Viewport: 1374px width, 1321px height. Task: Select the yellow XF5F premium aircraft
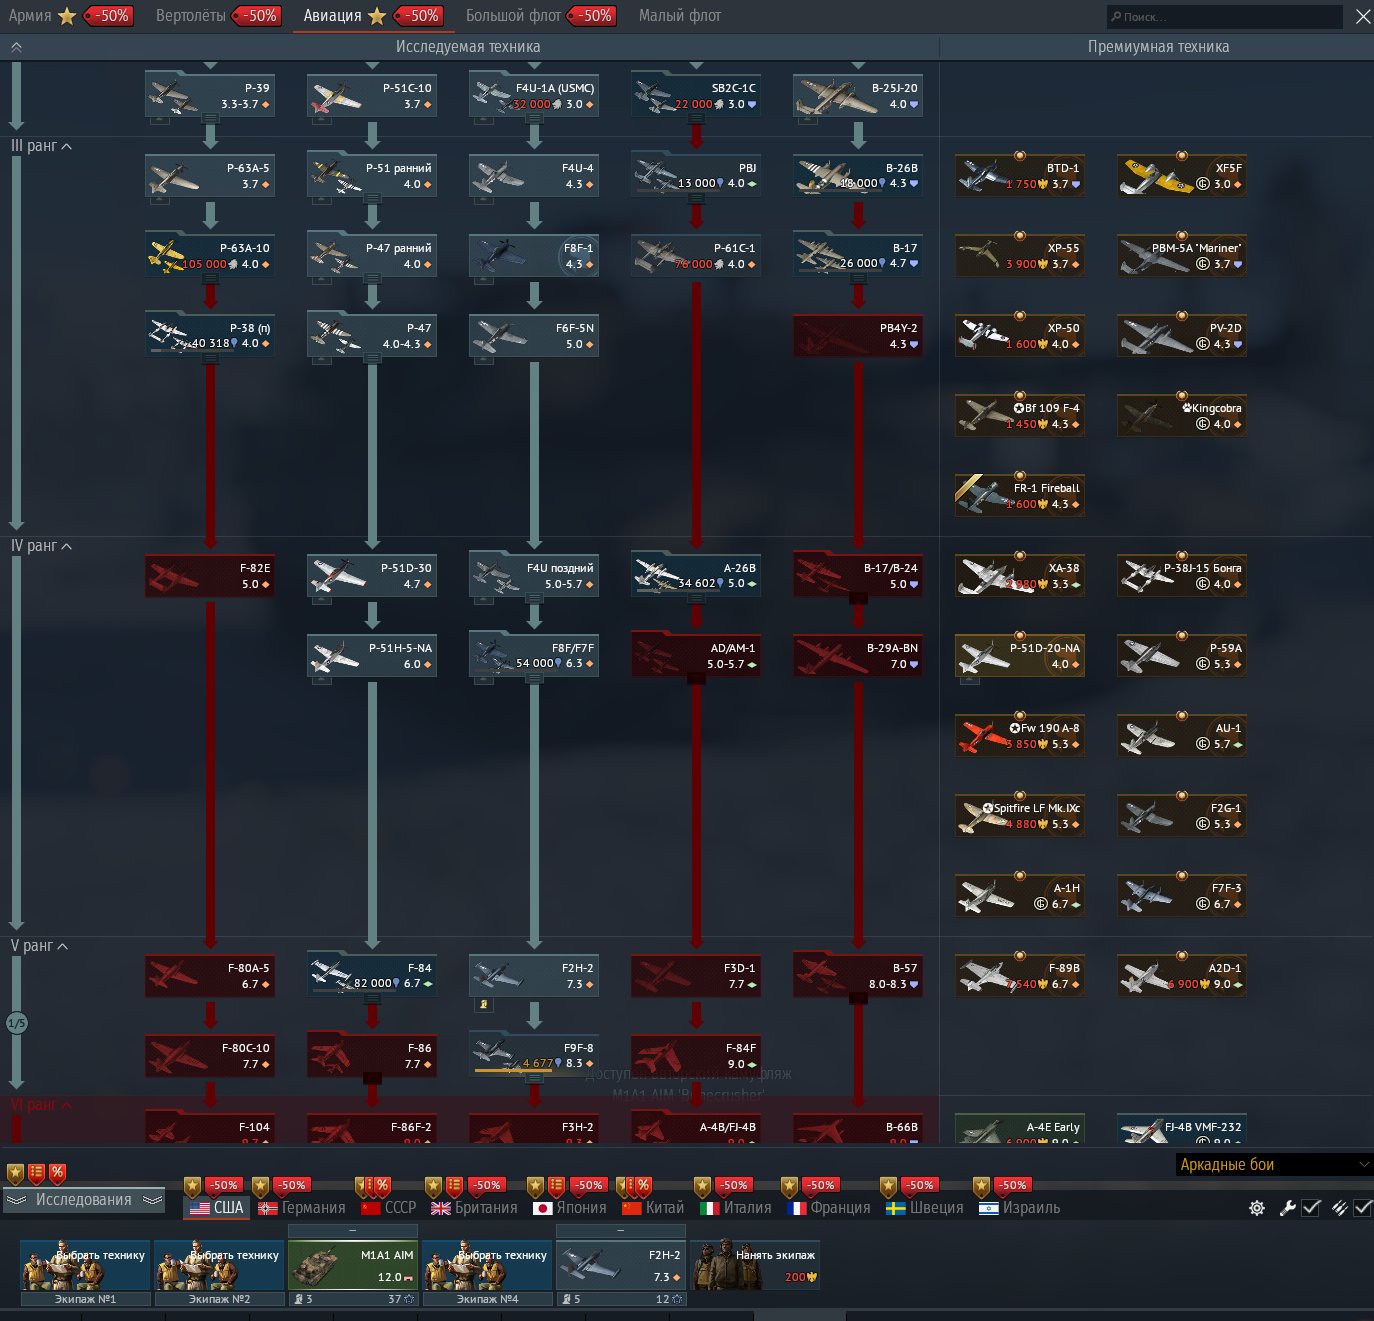pyautogui.click(x=1181, y=176)
